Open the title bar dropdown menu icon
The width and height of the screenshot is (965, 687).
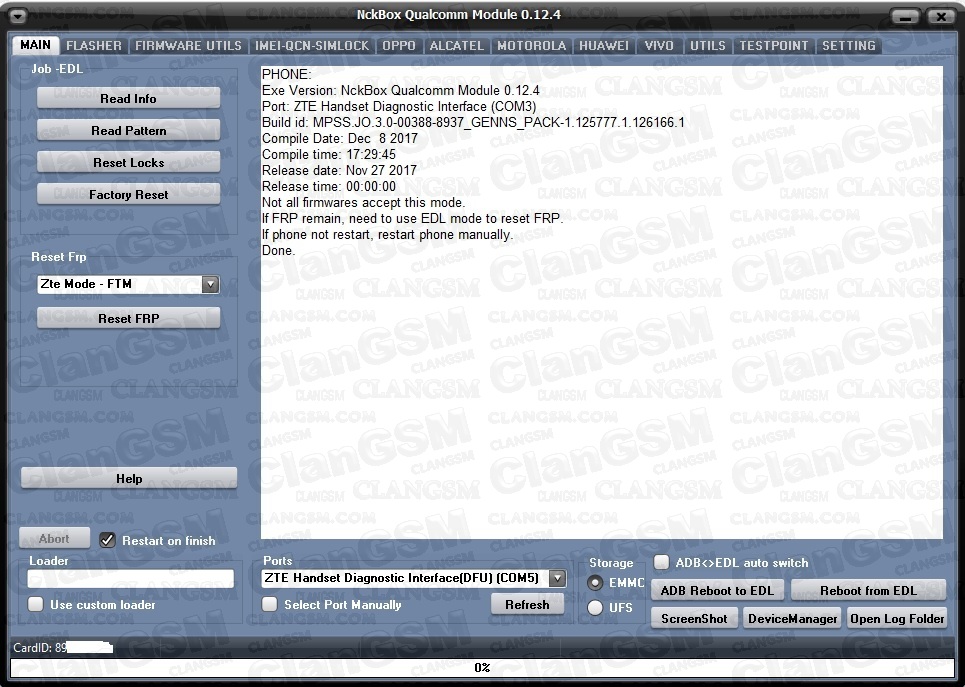click(x=18, y=16)
